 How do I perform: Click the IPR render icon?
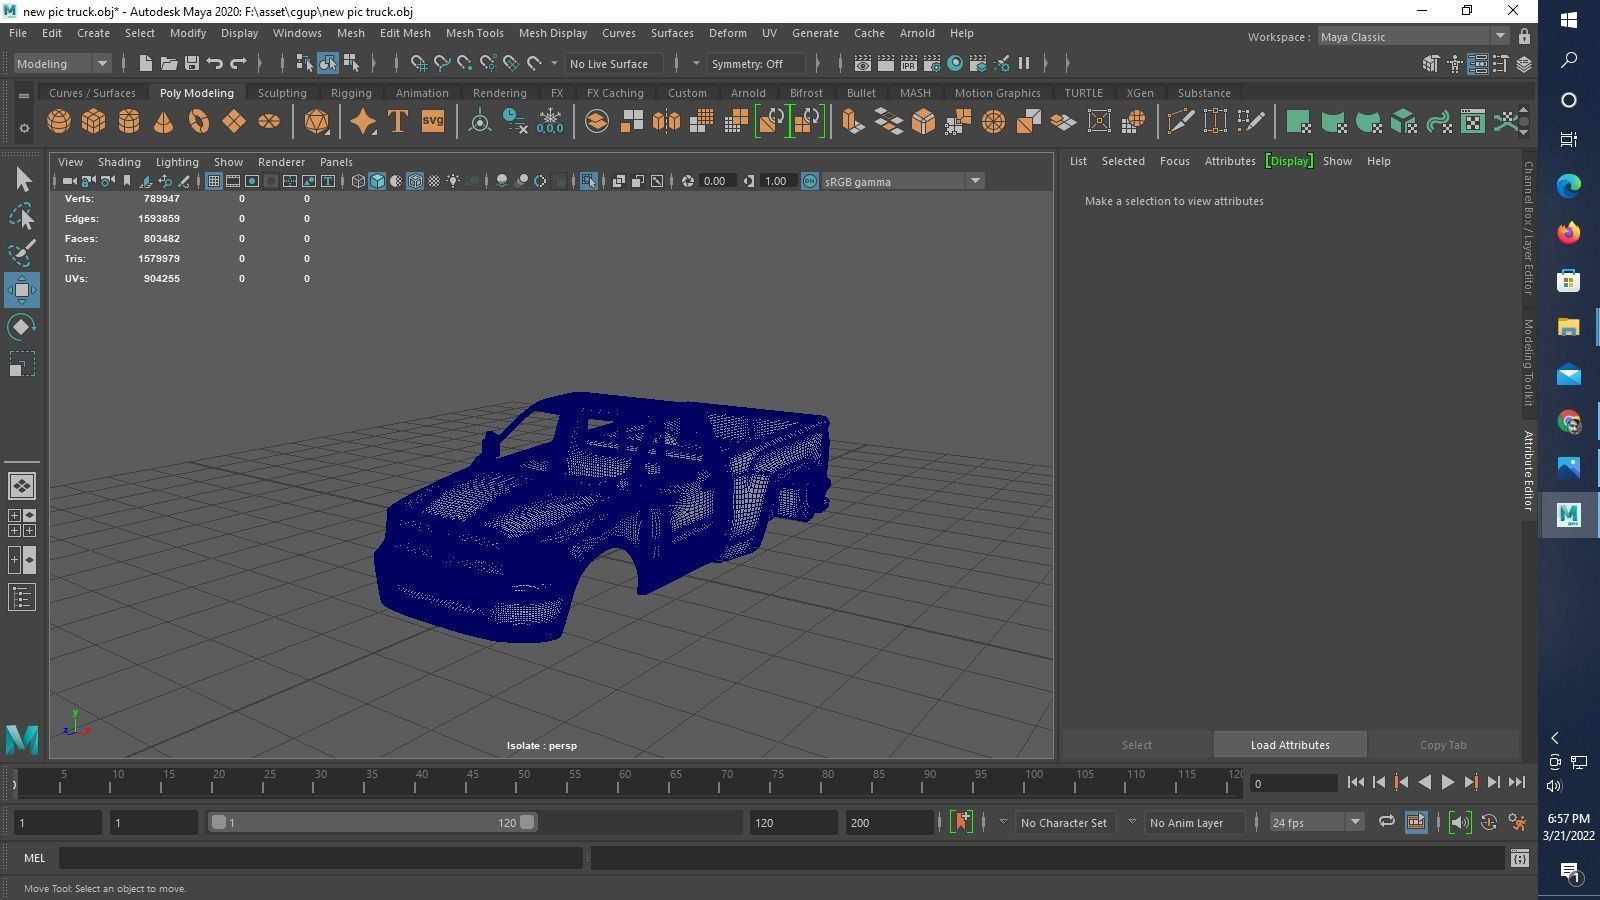pyautogui.click(x=909, y=63)
